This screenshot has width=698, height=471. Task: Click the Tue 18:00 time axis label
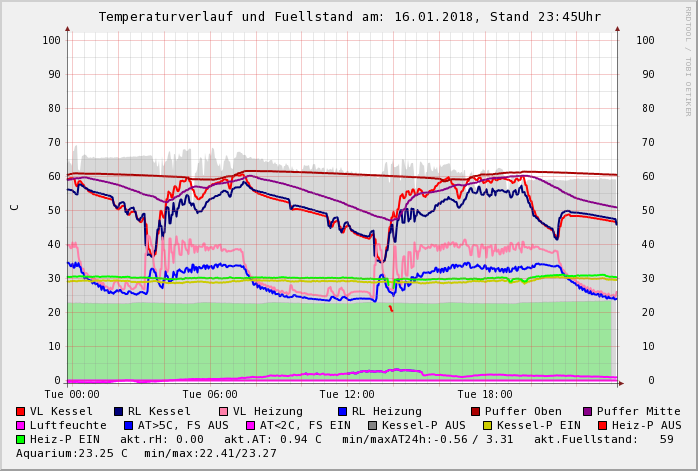click(x=485, y=395)
